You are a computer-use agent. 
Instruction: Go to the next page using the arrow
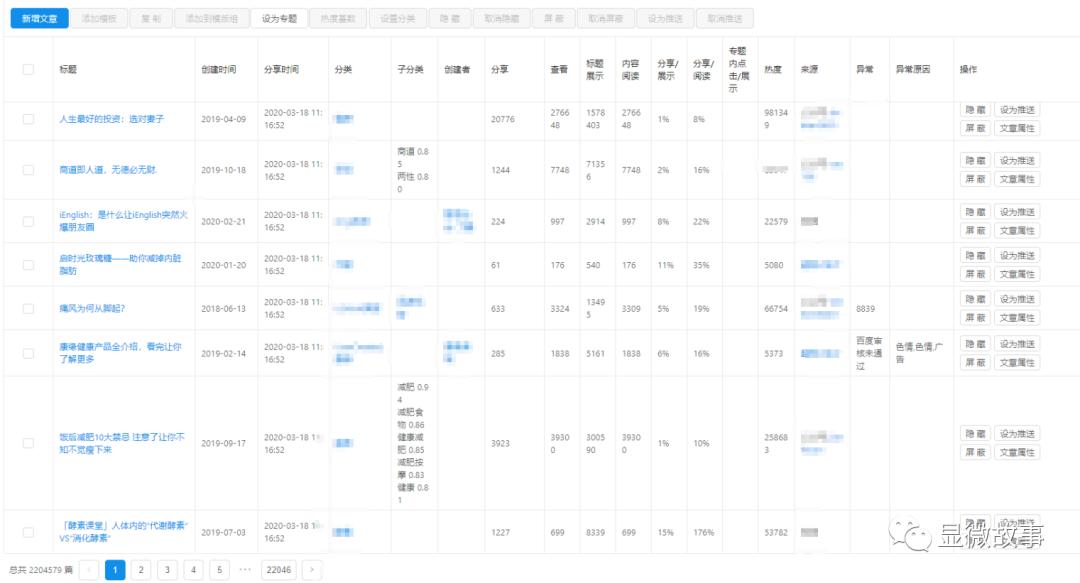pyautogui.click(x=311, y=570)
